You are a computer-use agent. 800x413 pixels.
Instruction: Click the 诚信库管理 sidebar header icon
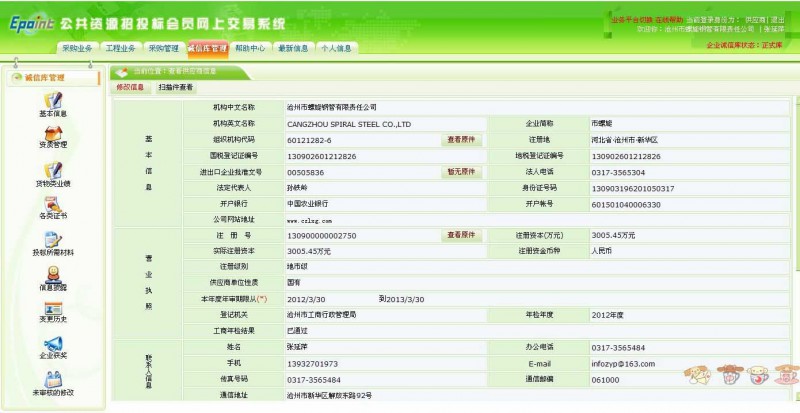coord(17,78)
